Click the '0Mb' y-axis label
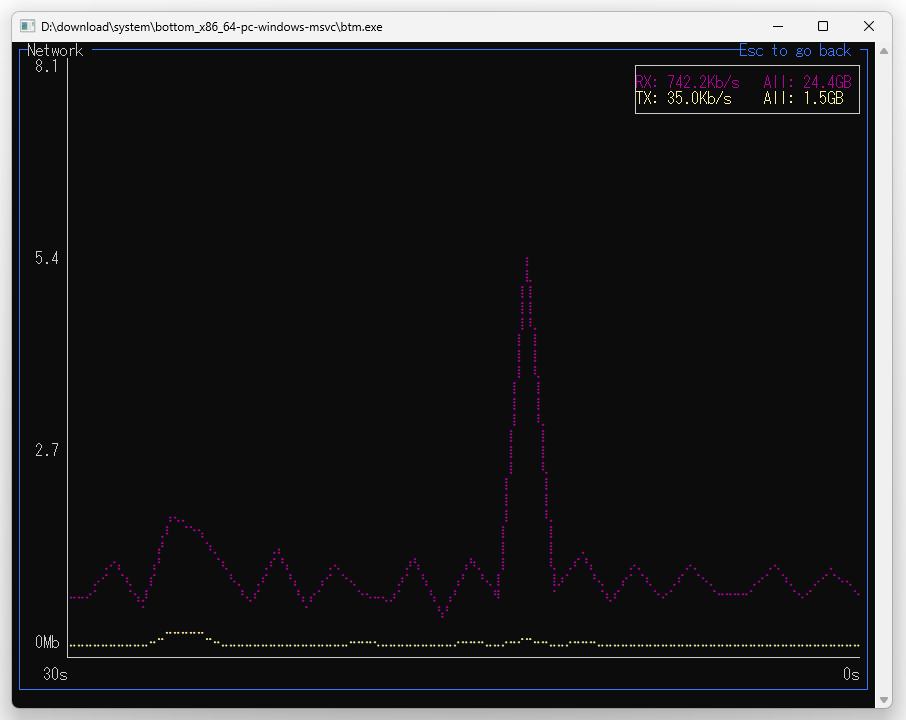 pyautogui.click(x=47, y=642)
